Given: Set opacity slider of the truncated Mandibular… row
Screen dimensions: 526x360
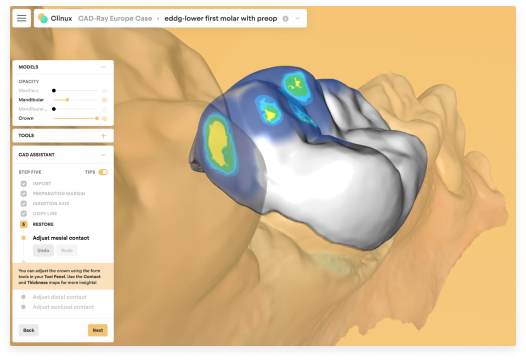Looking at the screenshot, I should click(x=75, y=109).
